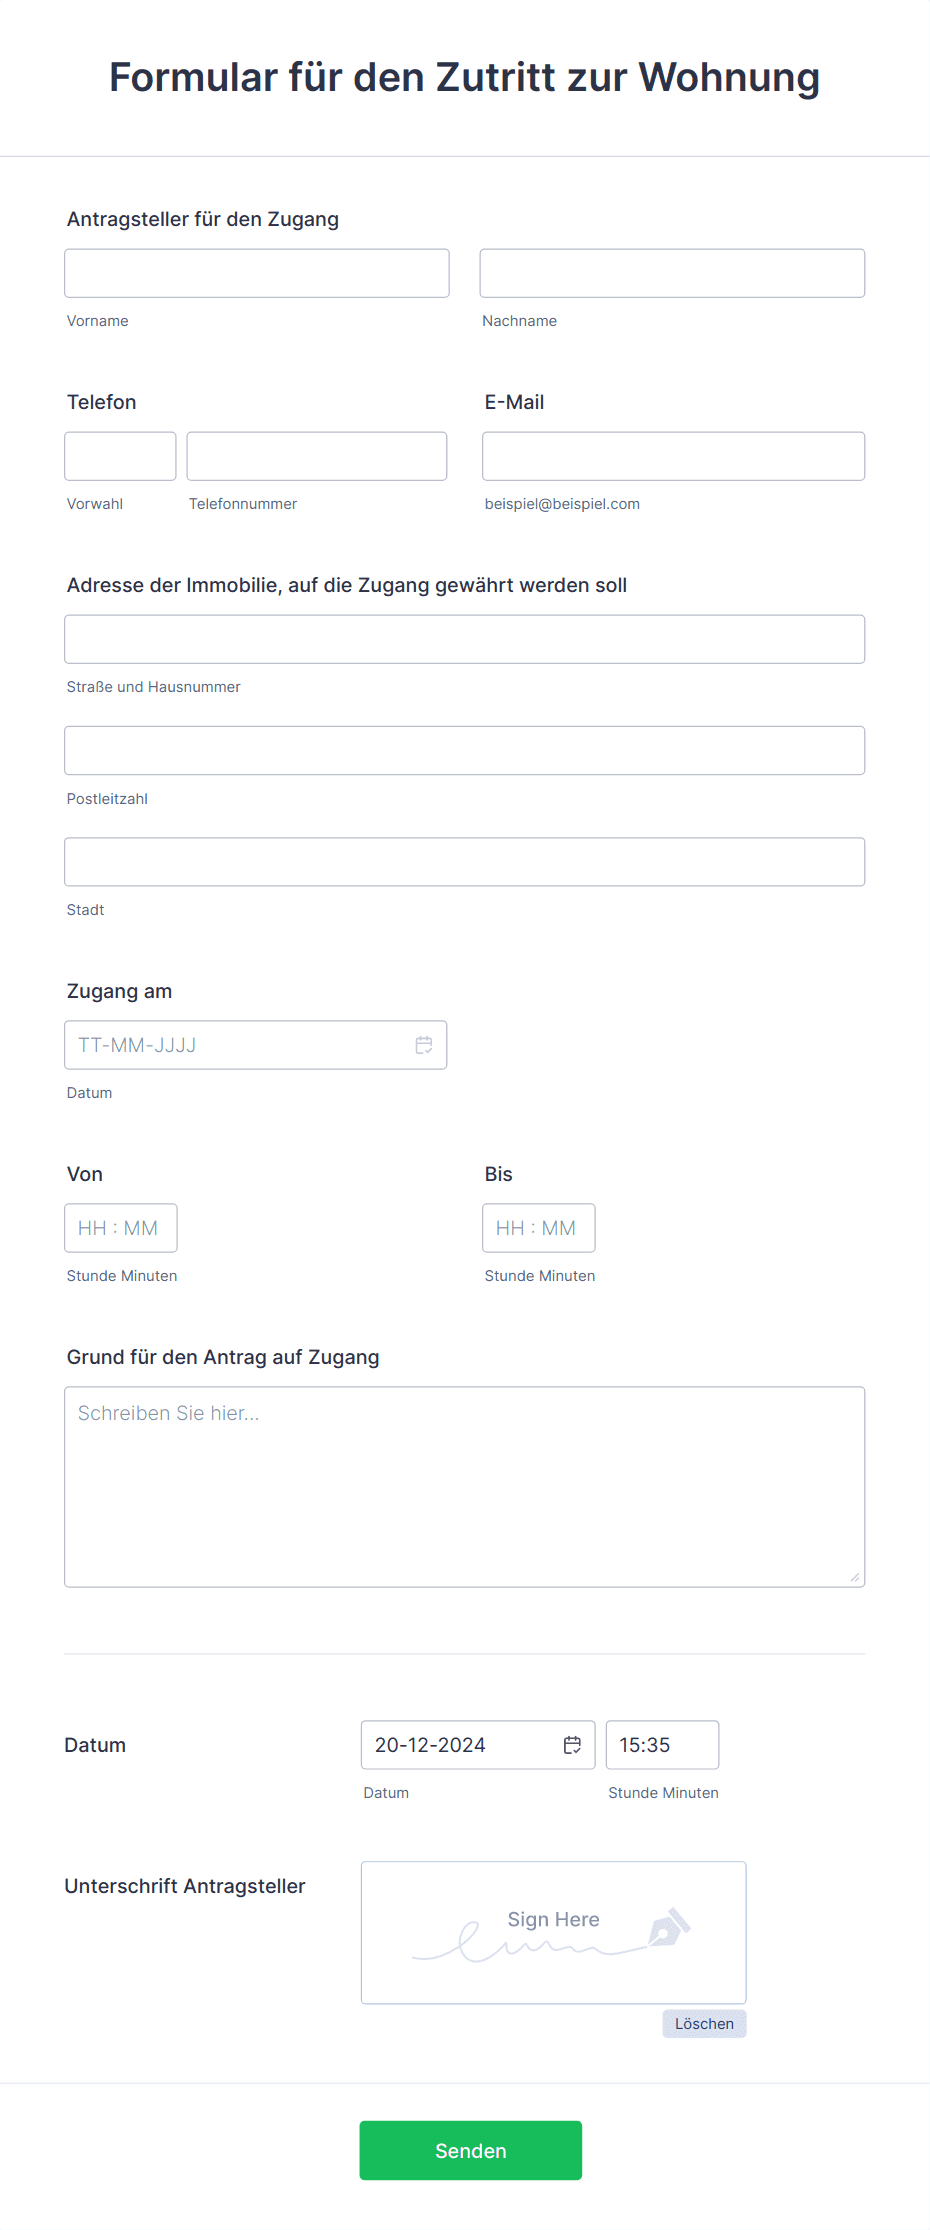
Task: Click the Von HH:MM time field
Action: pyautogui.click(x=120, y=1228)
